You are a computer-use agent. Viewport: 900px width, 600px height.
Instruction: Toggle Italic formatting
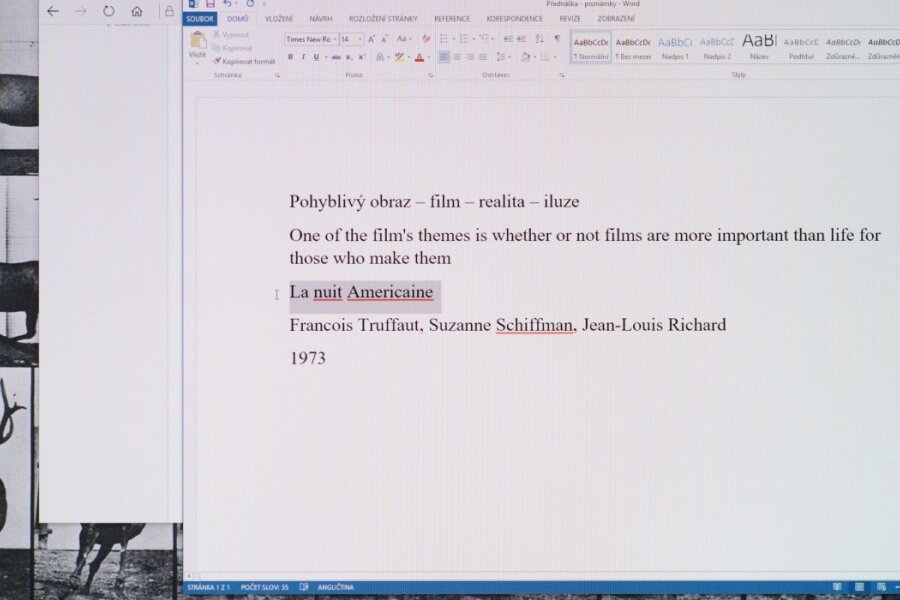[303, 57]
